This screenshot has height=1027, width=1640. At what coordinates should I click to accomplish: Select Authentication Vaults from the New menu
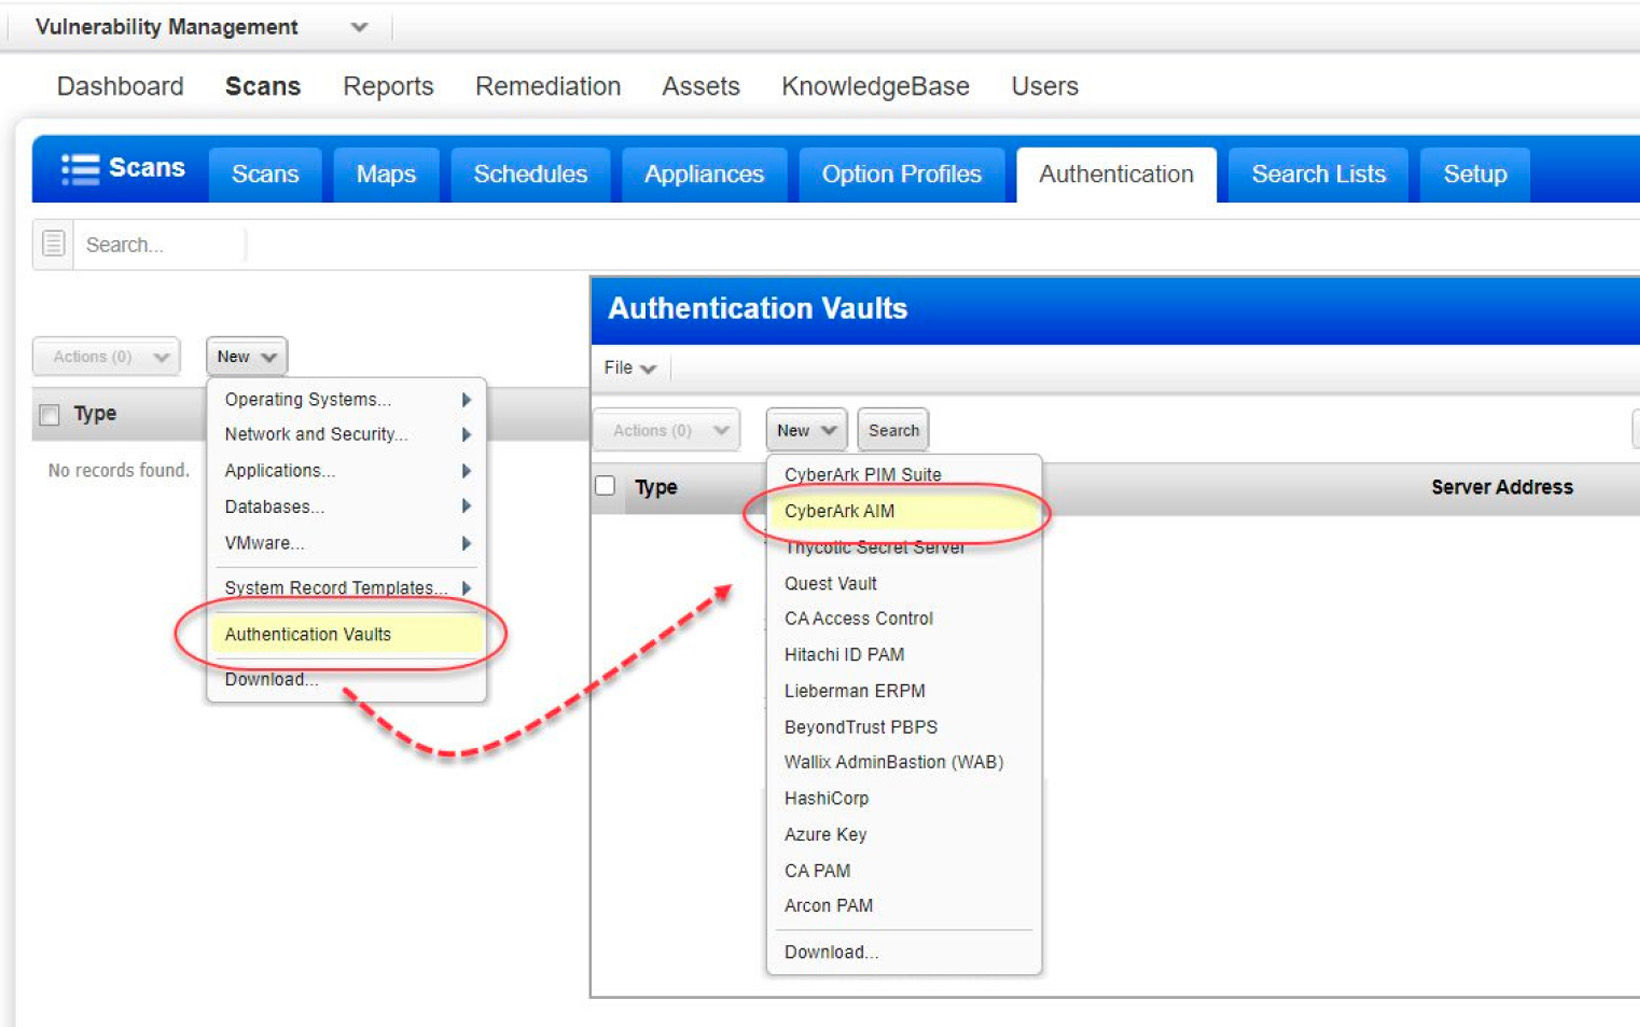309,634
